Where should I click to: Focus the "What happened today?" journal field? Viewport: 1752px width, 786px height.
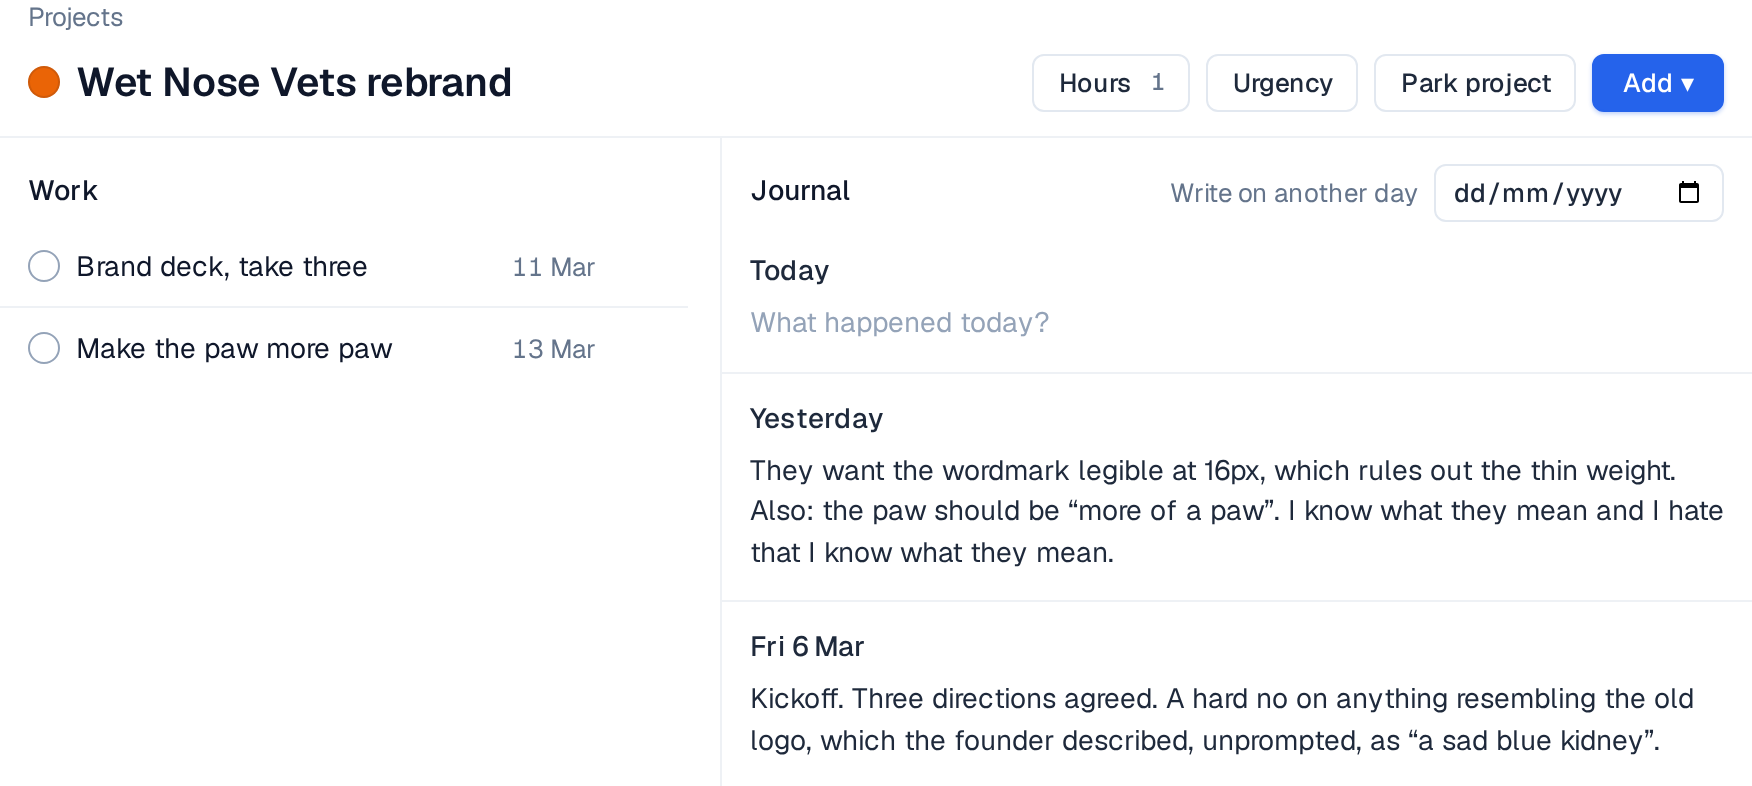pos(1236,322)
